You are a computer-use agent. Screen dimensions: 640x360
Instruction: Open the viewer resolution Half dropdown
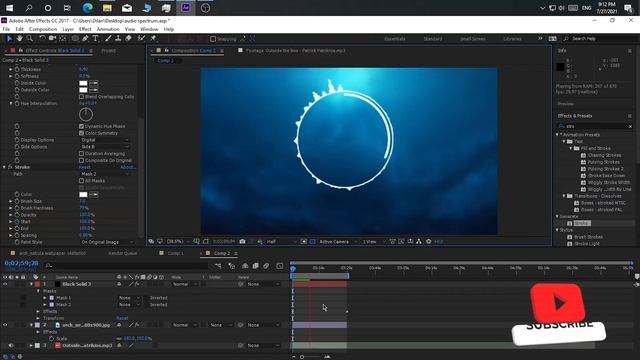tap(281, 242)
